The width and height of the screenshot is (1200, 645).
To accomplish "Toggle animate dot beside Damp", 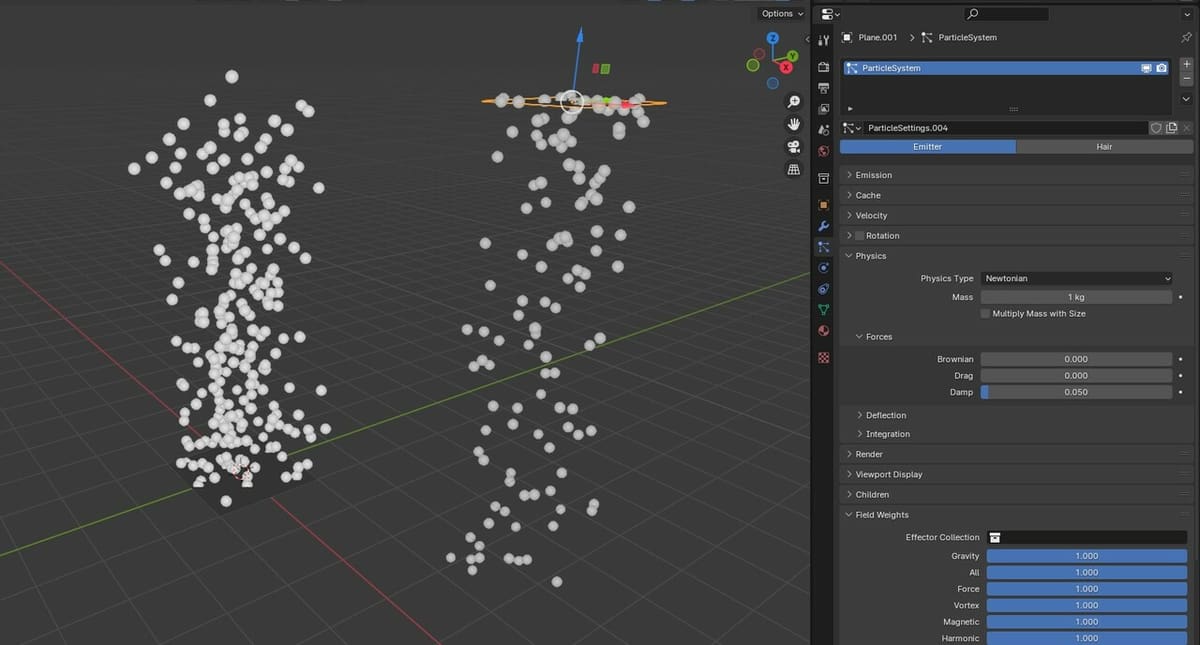I will point(1181,393).
